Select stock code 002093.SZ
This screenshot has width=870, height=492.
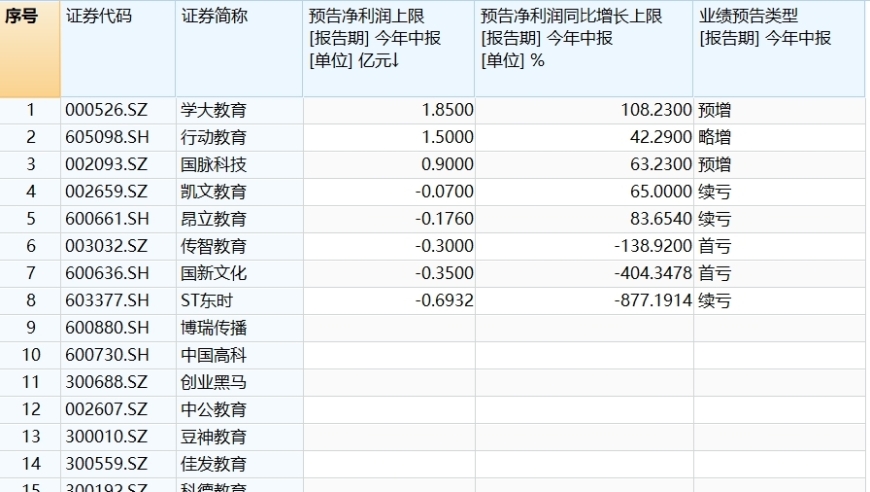pyautogui.click(x=107, y=164)
